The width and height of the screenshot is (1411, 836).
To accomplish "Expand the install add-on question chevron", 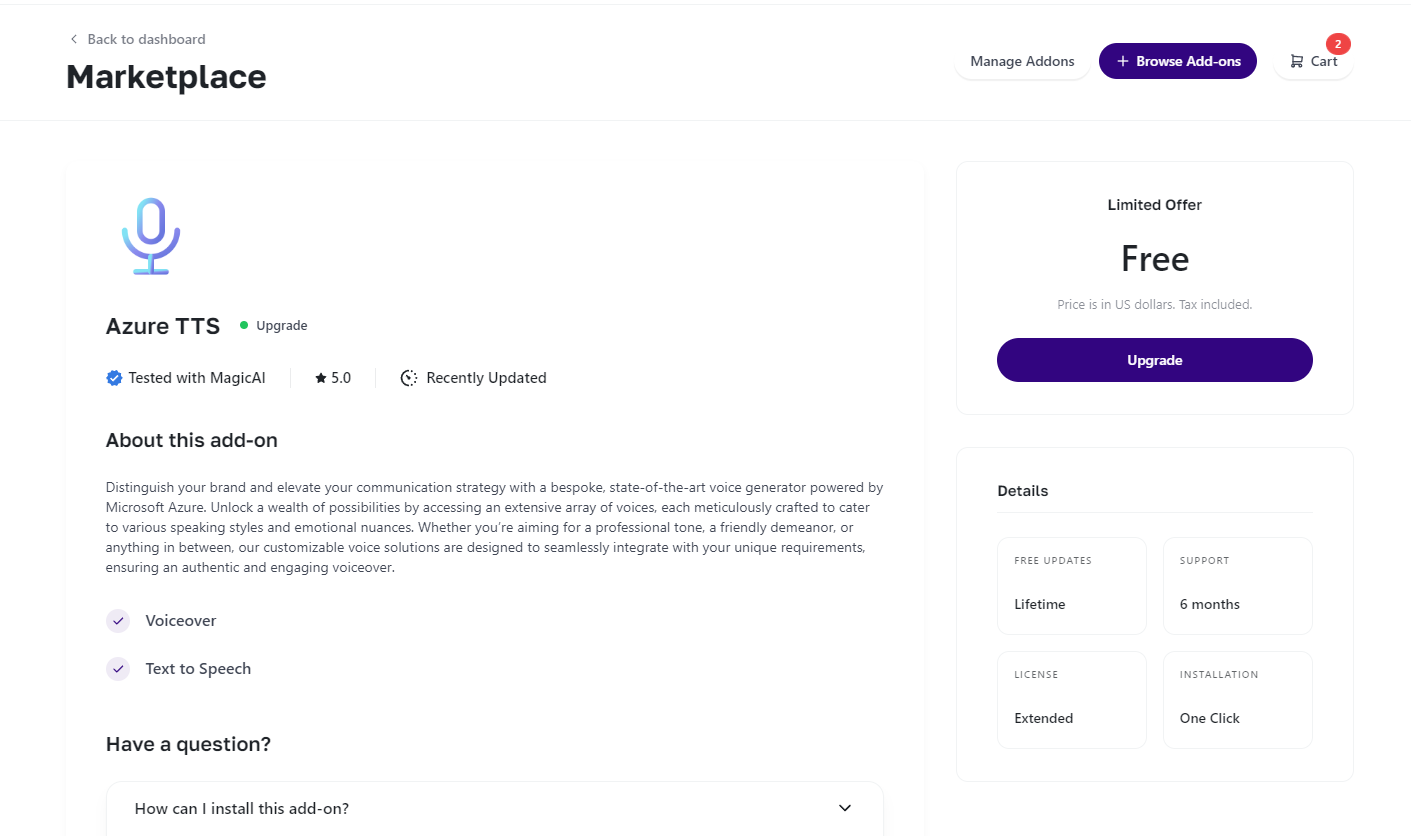I will [x=845, y=808].
